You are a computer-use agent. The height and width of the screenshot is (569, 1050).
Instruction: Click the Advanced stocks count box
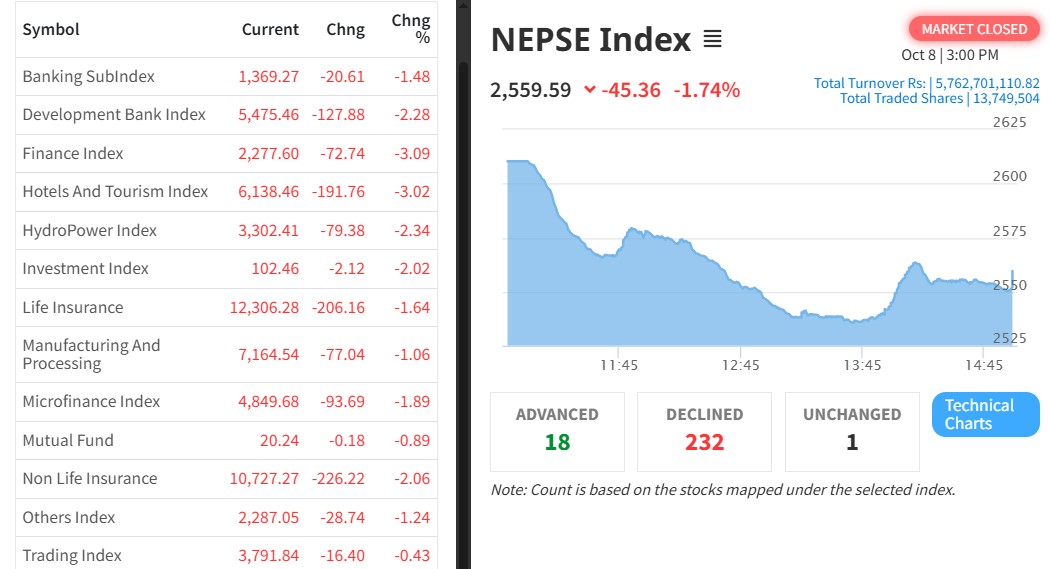coord(557,430)
